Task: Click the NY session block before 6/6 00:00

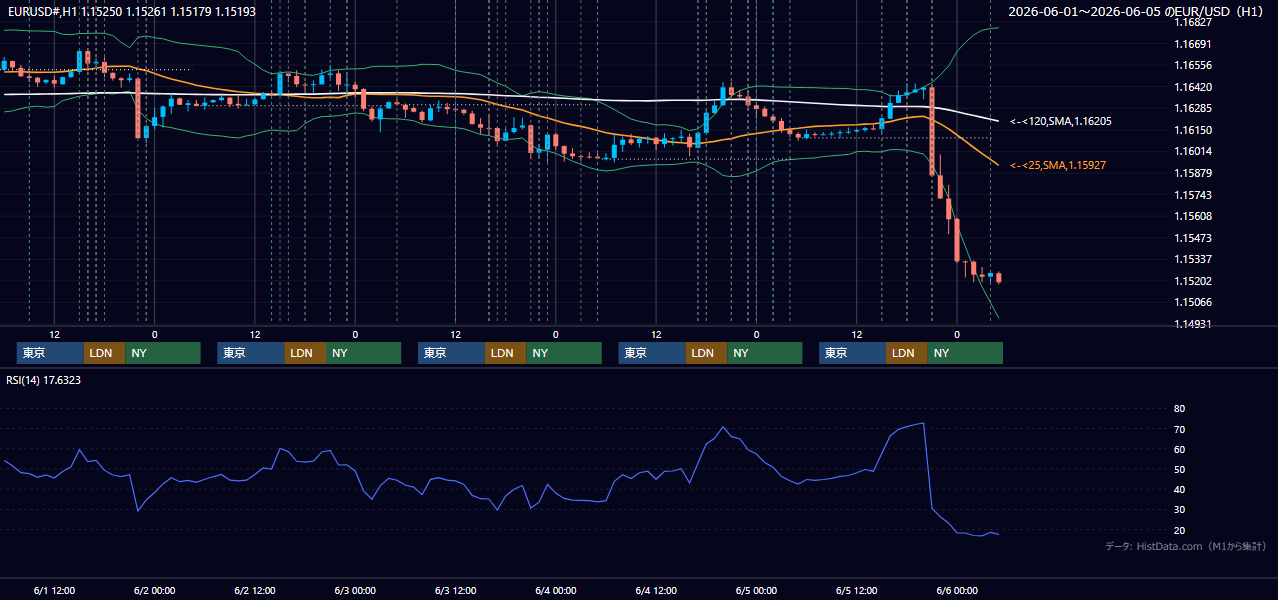Action: (964, 353)
